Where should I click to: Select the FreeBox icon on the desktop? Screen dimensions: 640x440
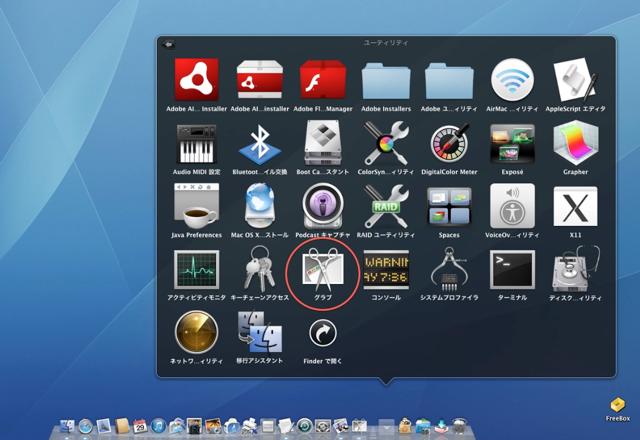[x=617, y=405]
